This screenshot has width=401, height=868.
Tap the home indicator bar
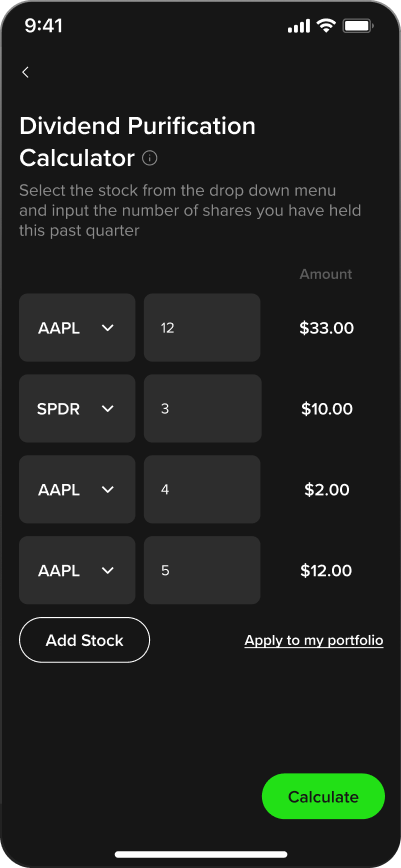point(201,854)
